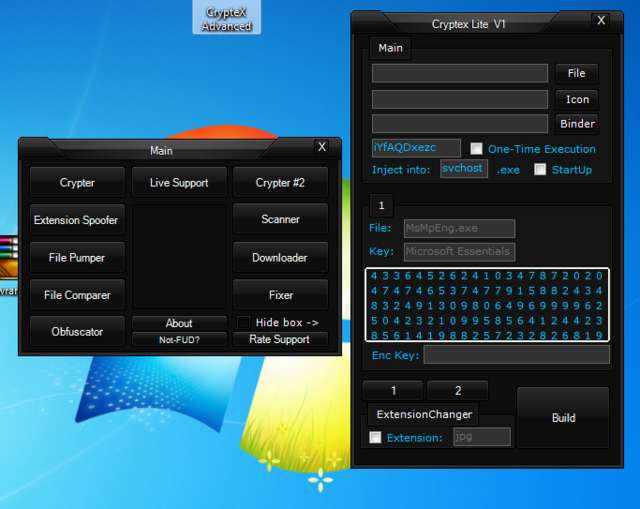Open the Scanner tool
The height and width of the screenshot is (509, 640).
(280, 219)
